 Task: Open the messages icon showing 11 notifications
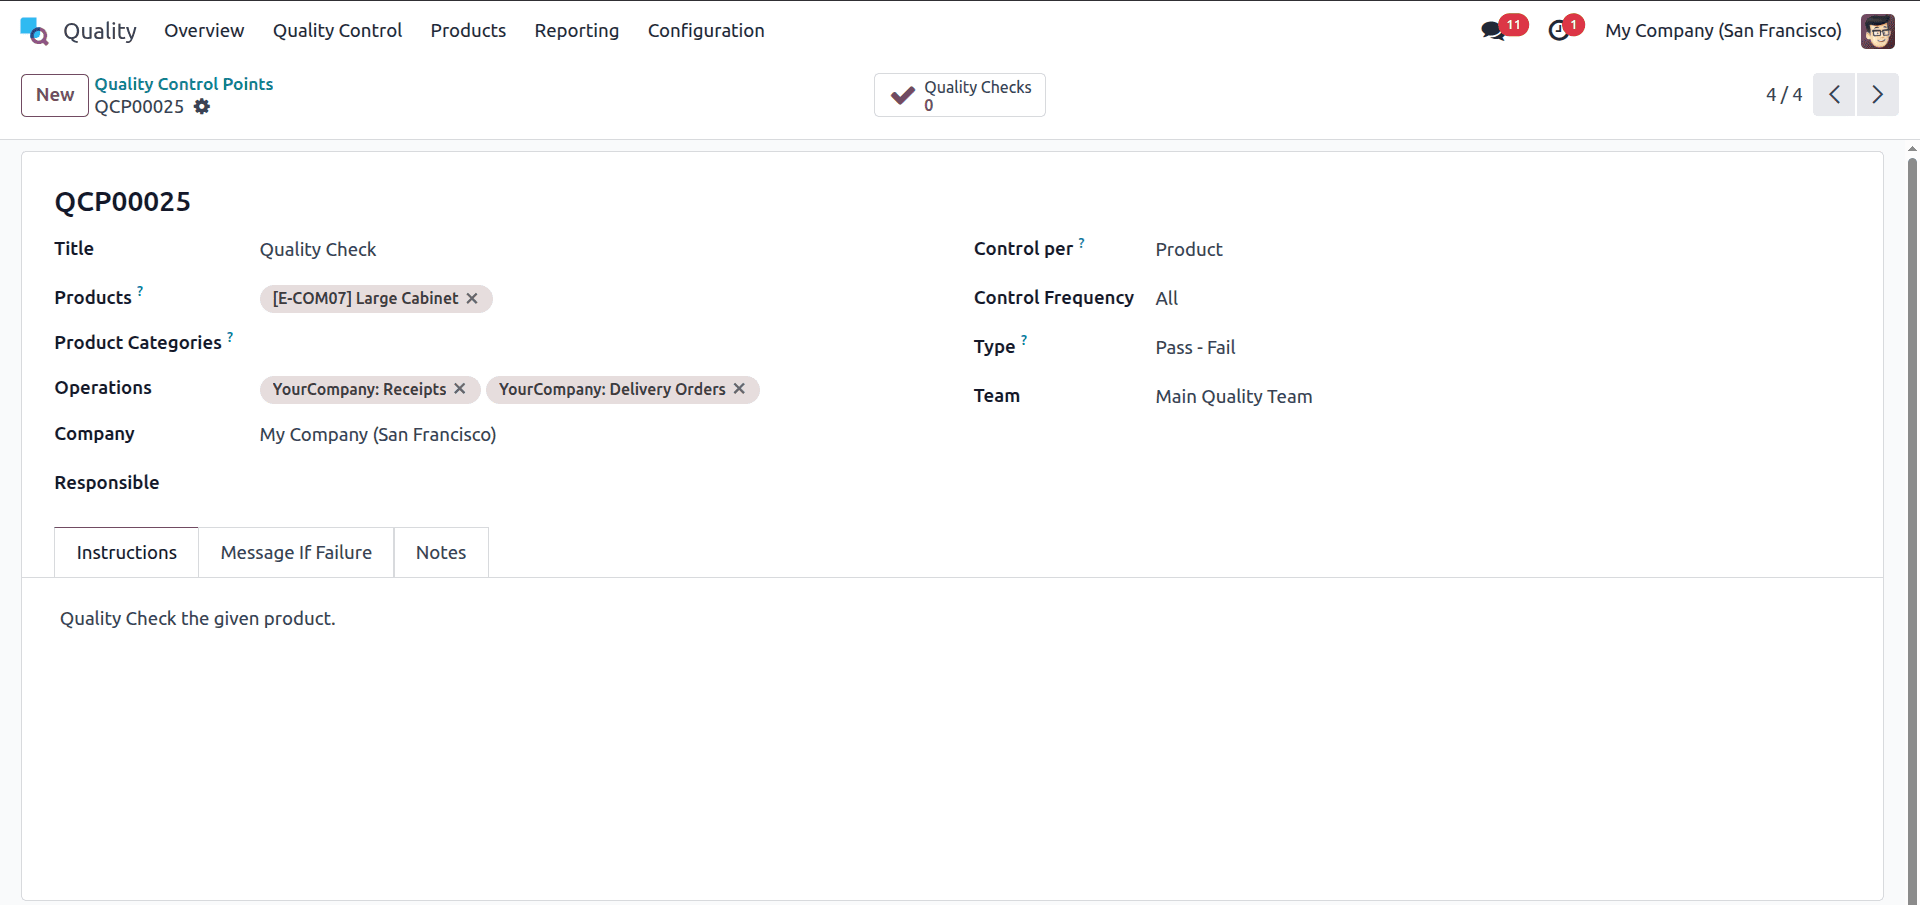[1493, 31]
